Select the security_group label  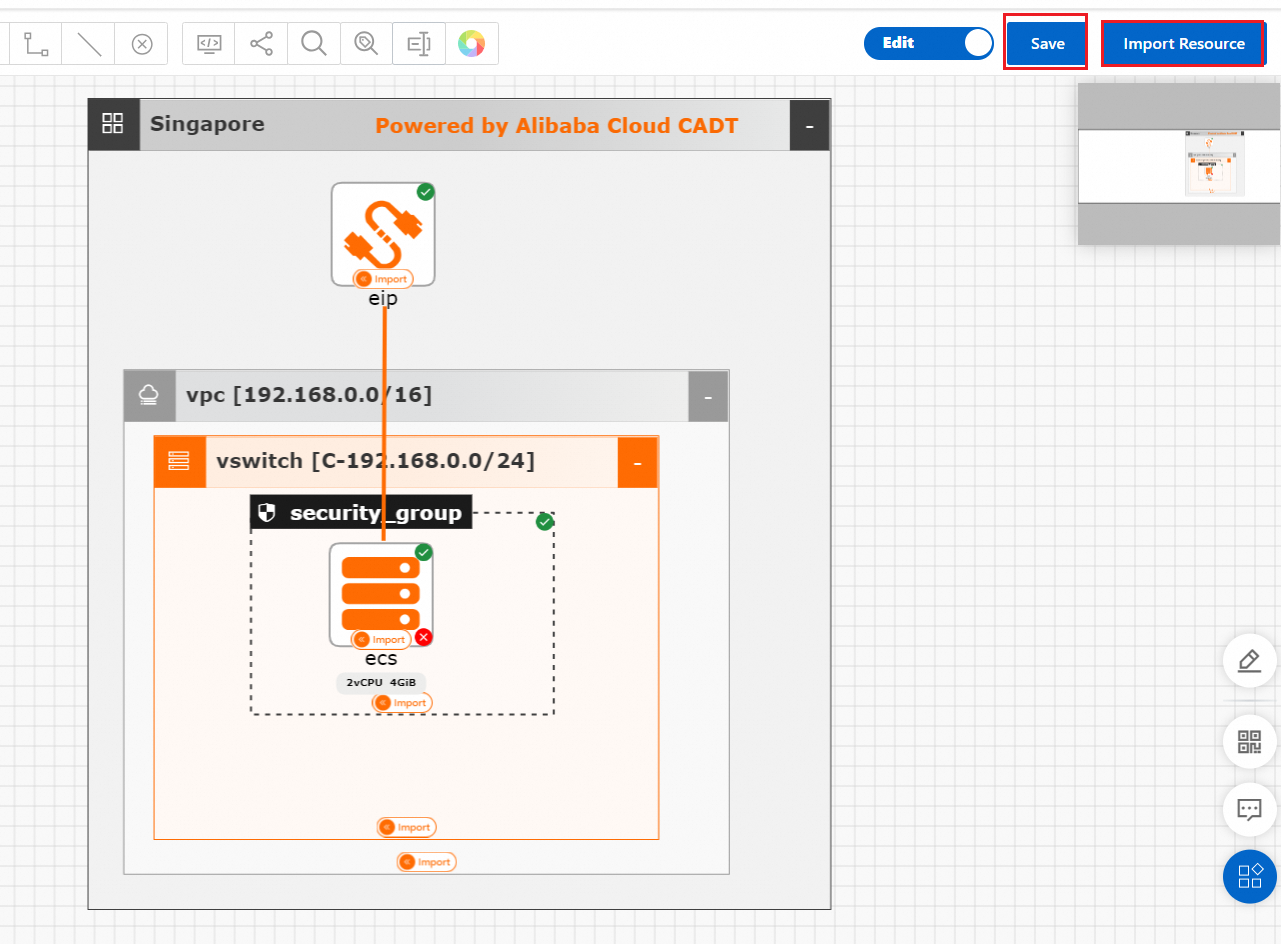[x=376, y=513]
